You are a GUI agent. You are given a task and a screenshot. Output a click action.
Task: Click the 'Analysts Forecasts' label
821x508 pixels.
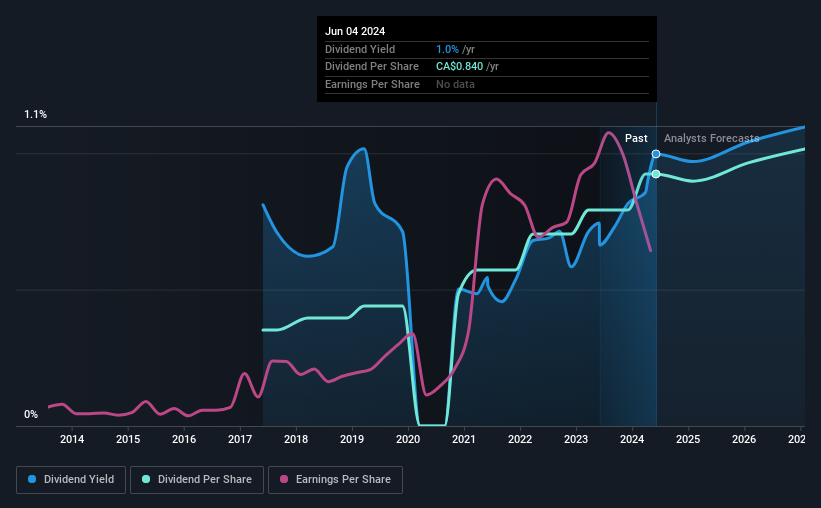click(712, 138)
